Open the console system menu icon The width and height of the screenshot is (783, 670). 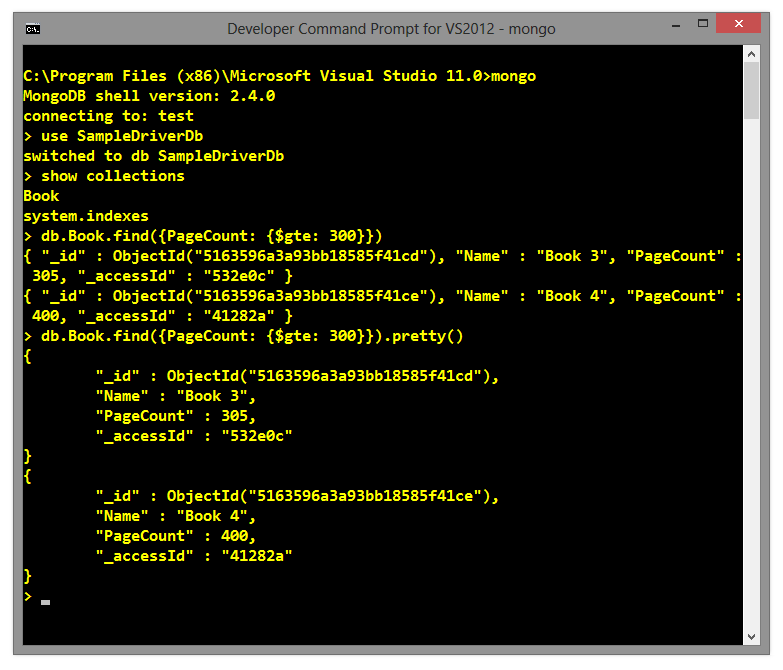32,29
